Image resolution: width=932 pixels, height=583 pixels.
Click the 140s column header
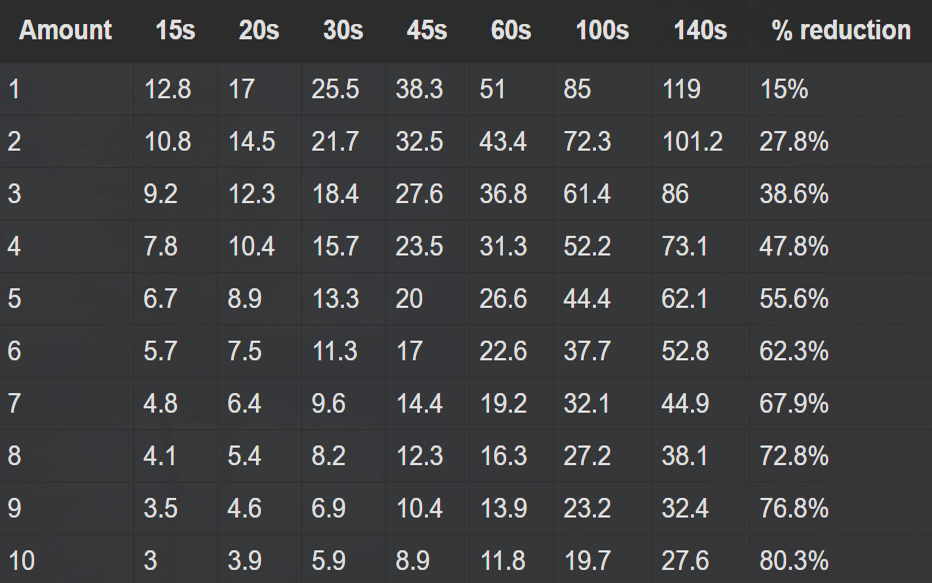click(700, 30)
